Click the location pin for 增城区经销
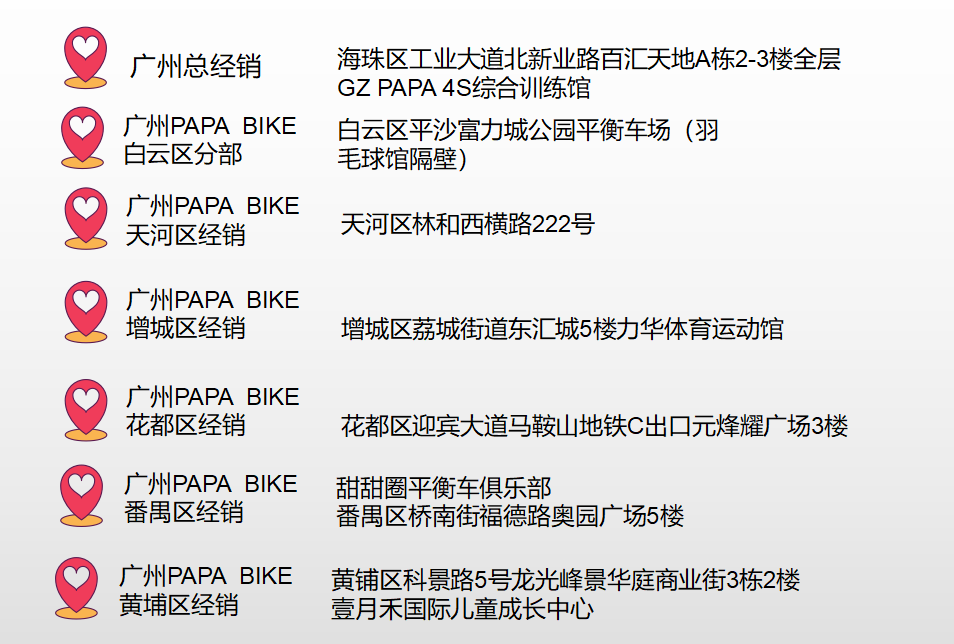The image size is (954, 644). (86, 312)
